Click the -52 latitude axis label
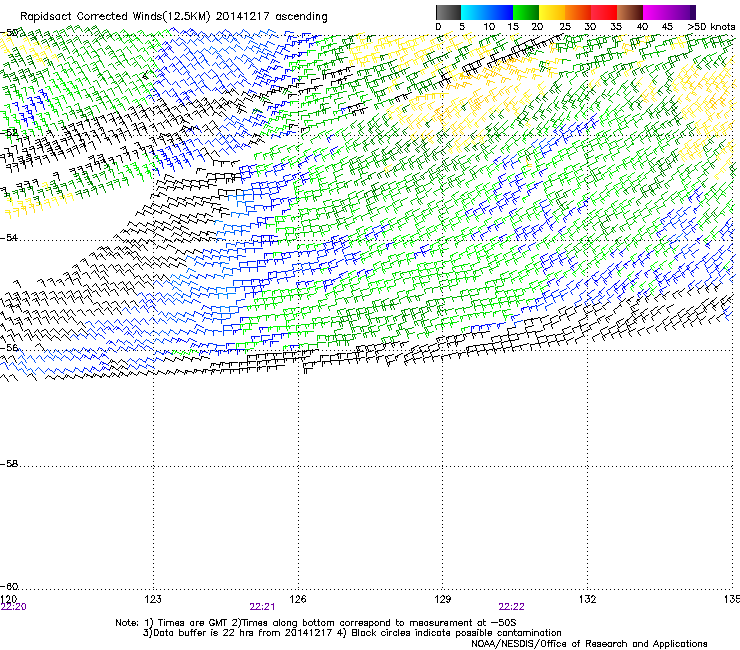740x650 pixels. [9, 133]
